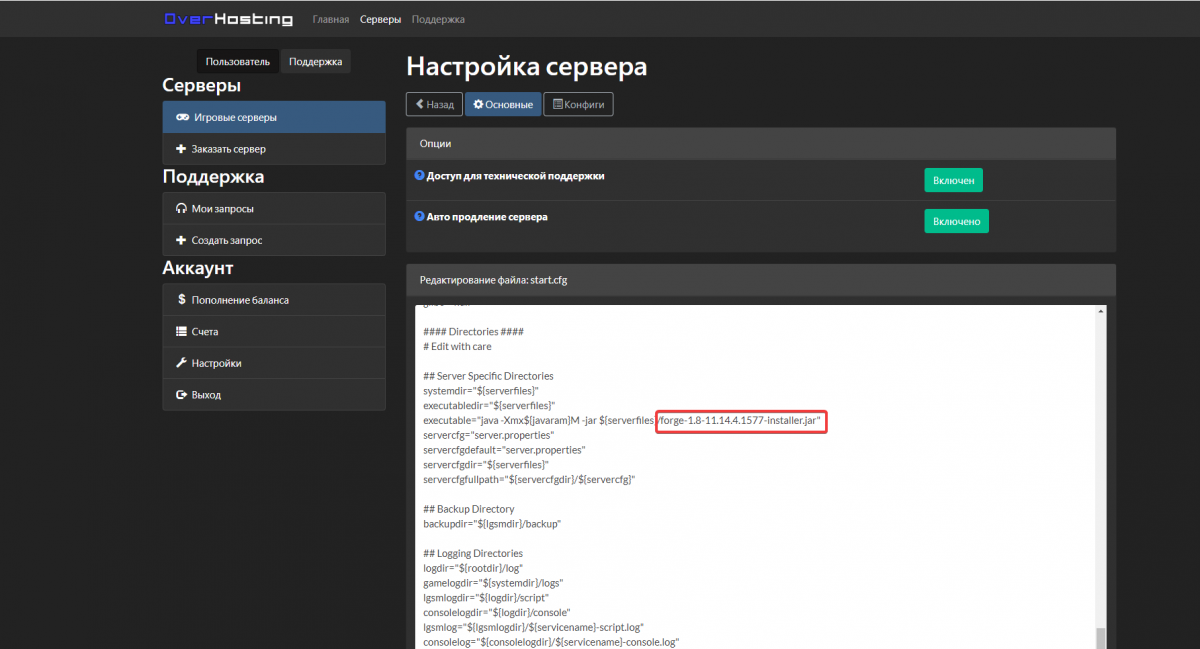
Task: Click Выход to log out
Action: tap(274, 395)
